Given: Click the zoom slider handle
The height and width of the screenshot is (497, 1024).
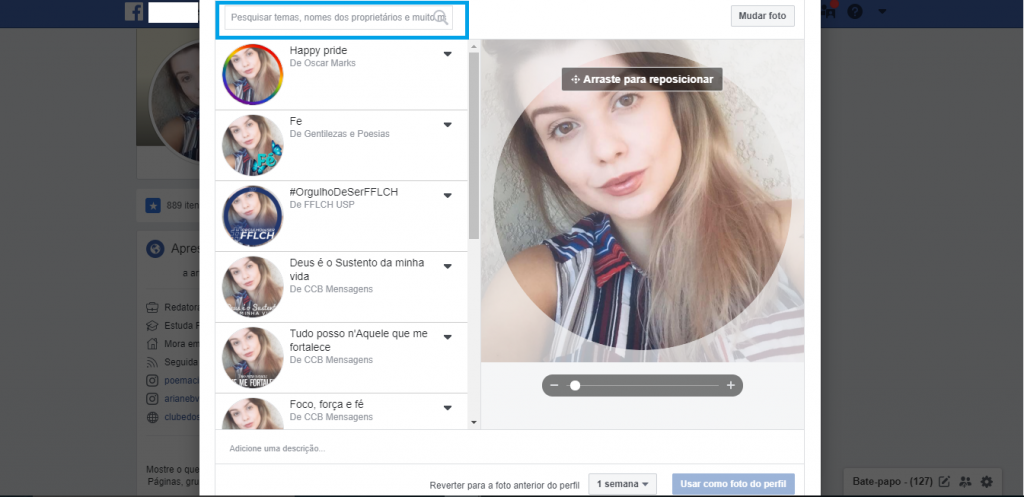Looking at the screenshot, I should click(575, 385).
